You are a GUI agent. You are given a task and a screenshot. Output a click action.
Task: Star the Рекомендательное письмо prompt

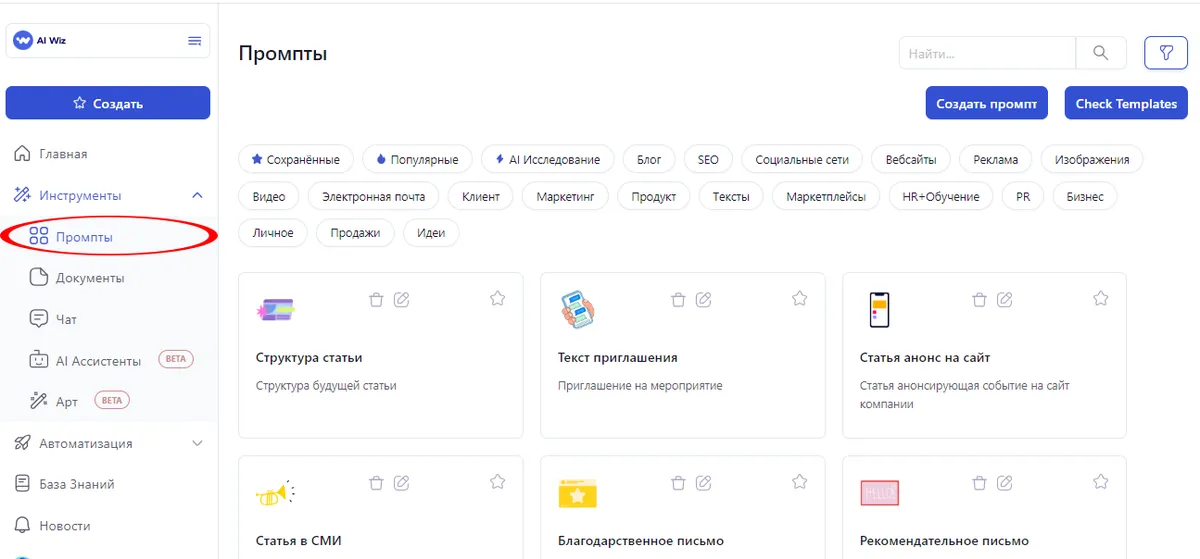[1101, 482]
